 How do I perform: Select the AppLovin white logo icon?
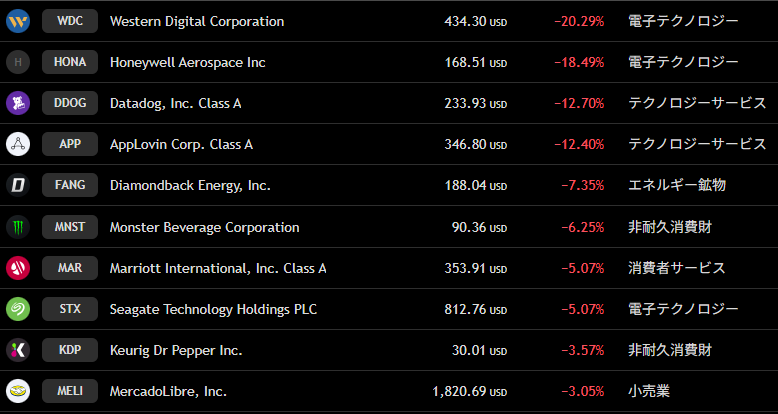[18, 144]
